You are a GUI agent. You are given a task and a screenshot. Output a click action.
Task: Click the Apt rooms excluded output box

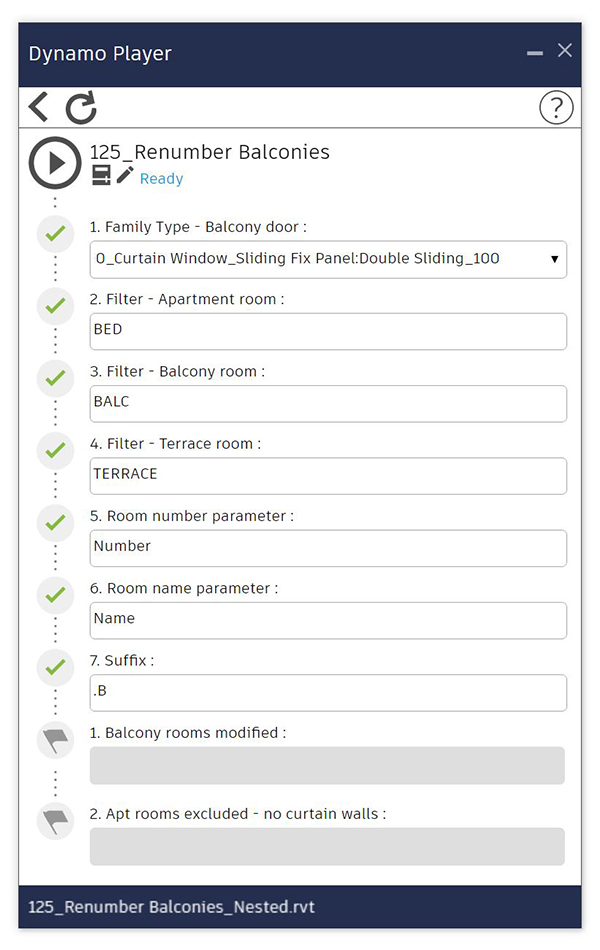point(327,846)
